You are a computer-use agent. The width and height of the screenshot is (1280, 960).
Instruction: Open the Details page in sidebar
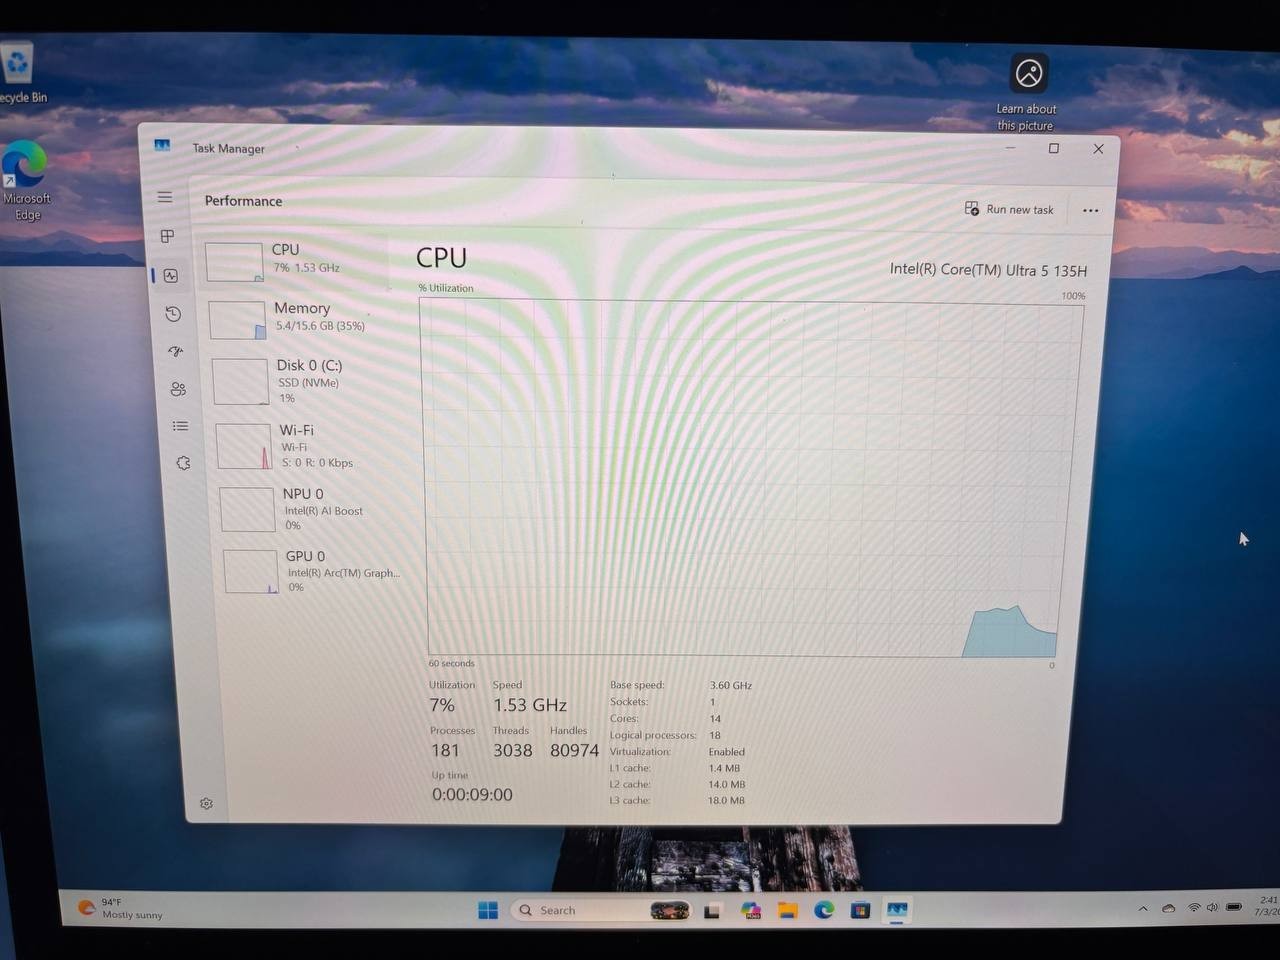pyautogui.click(x=180, y=426)
